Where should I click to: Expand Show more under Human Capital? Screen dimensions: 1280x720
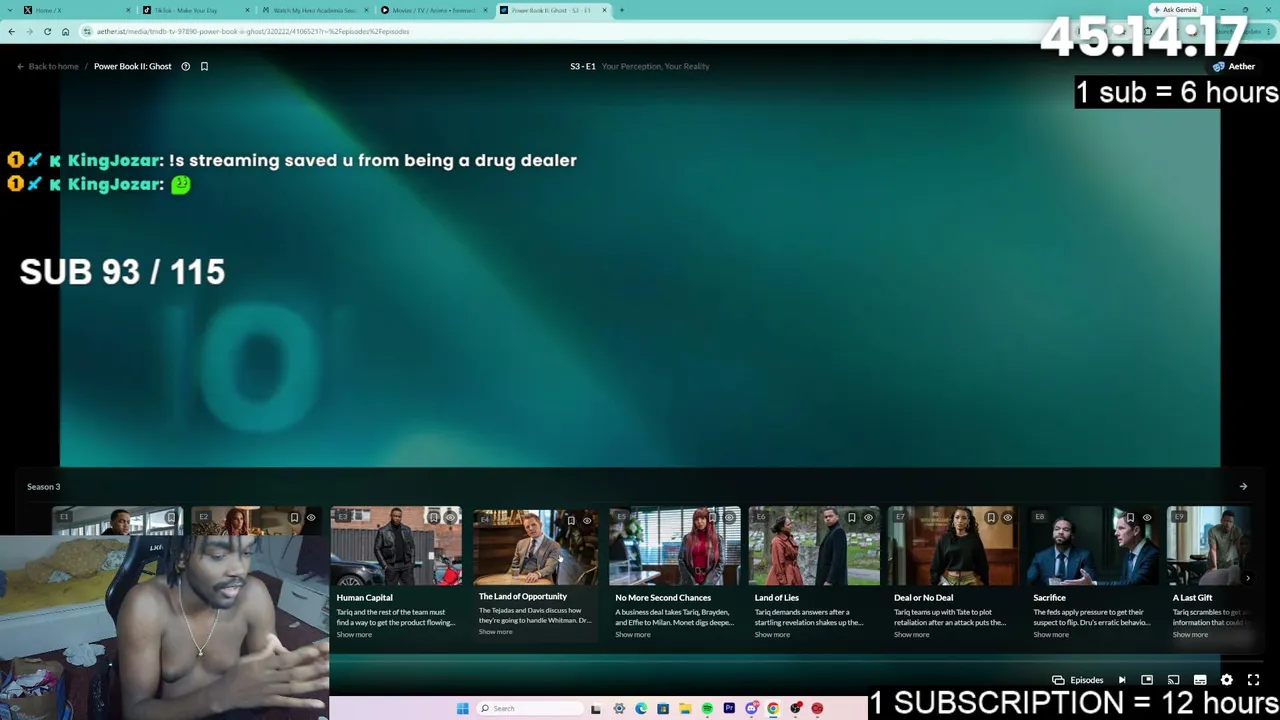tap(354, 634)
